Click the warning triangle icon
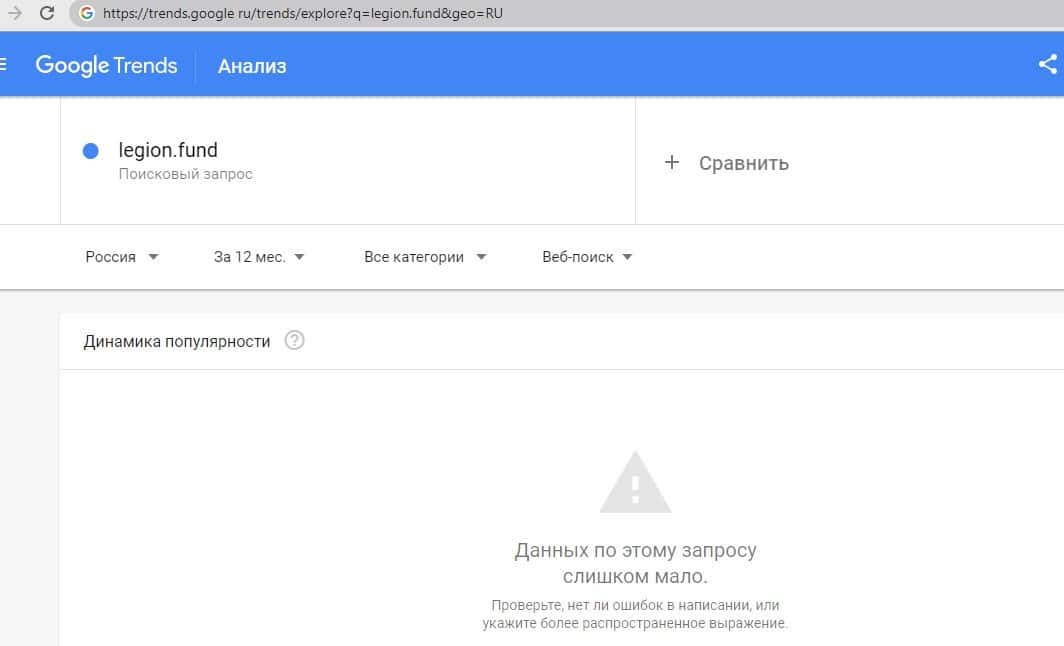The image size is (1064, 646). [635, 482]
